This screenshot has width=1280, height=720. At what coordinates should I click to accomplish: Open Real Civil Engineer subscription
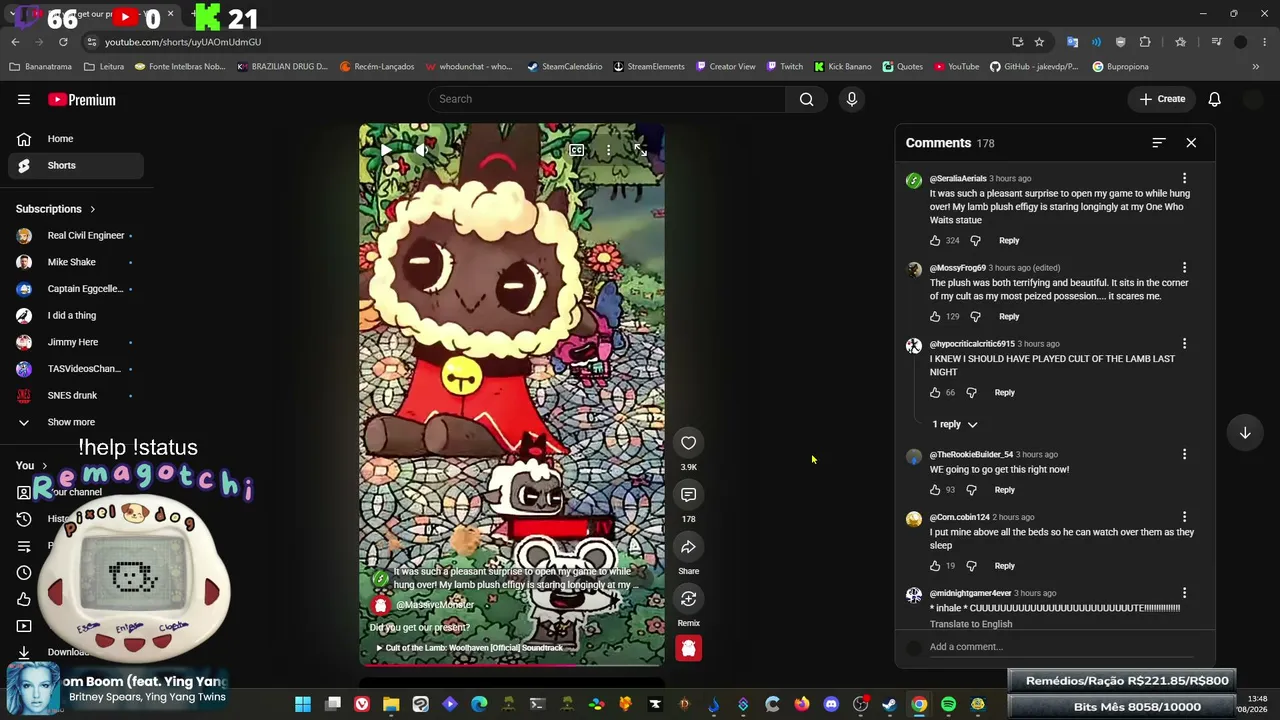pyautogui.click(x=76, y=236)
